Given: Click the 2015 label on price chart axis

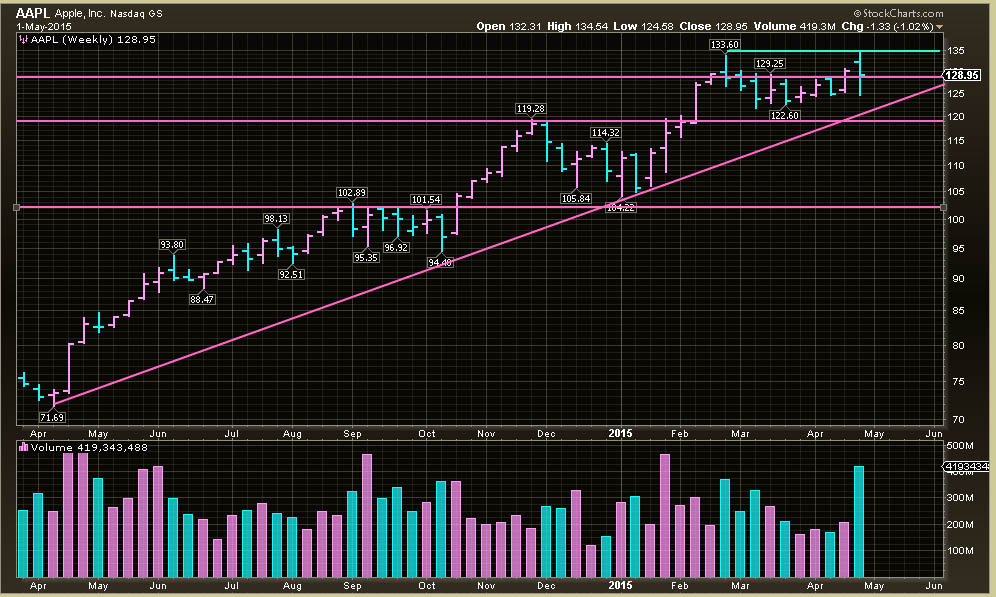Looking at the screenshot, I should 620,433.
